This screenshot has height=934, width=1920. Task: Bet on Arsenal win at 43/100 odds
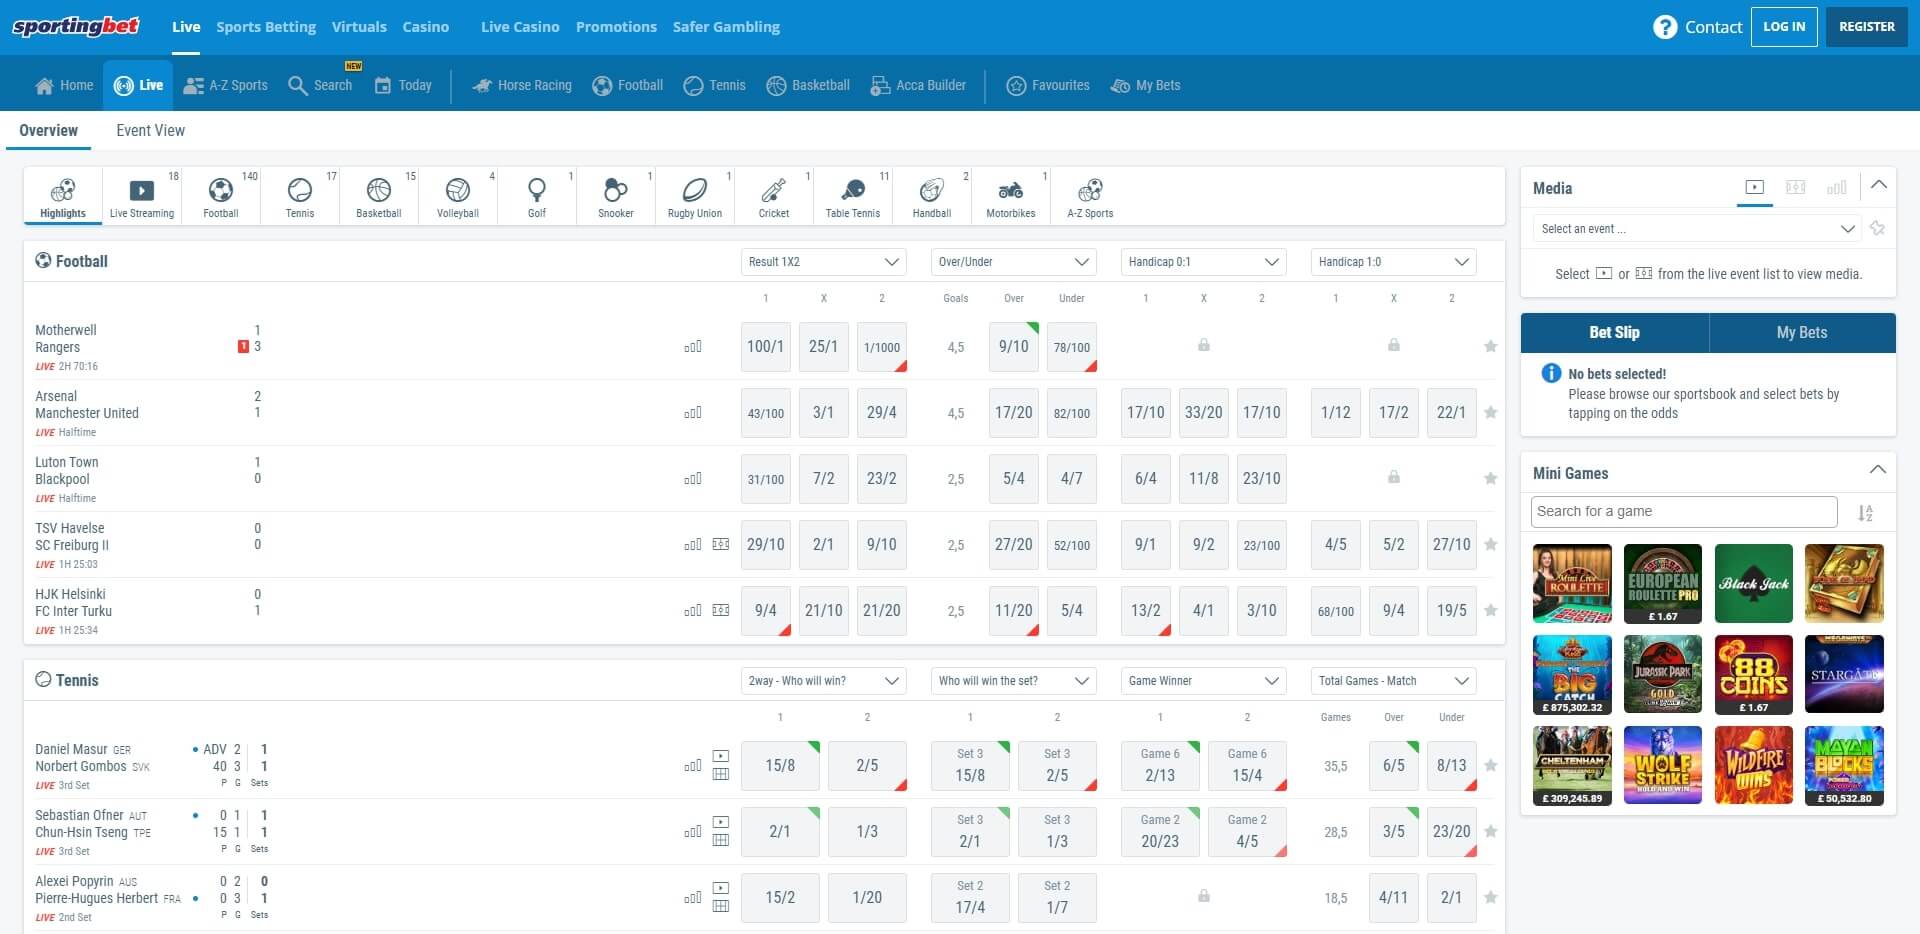(x=765, y=413)
